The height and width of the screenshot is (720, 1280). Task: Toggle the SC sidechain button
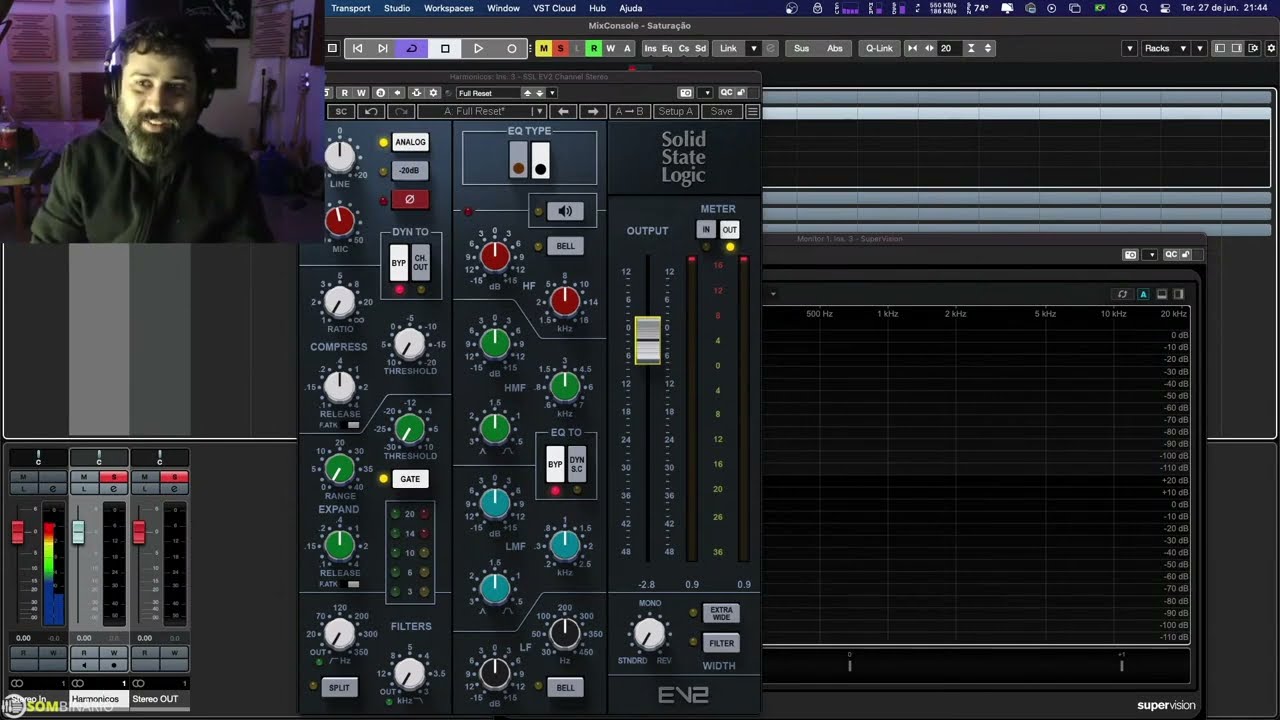pos(341,111)
